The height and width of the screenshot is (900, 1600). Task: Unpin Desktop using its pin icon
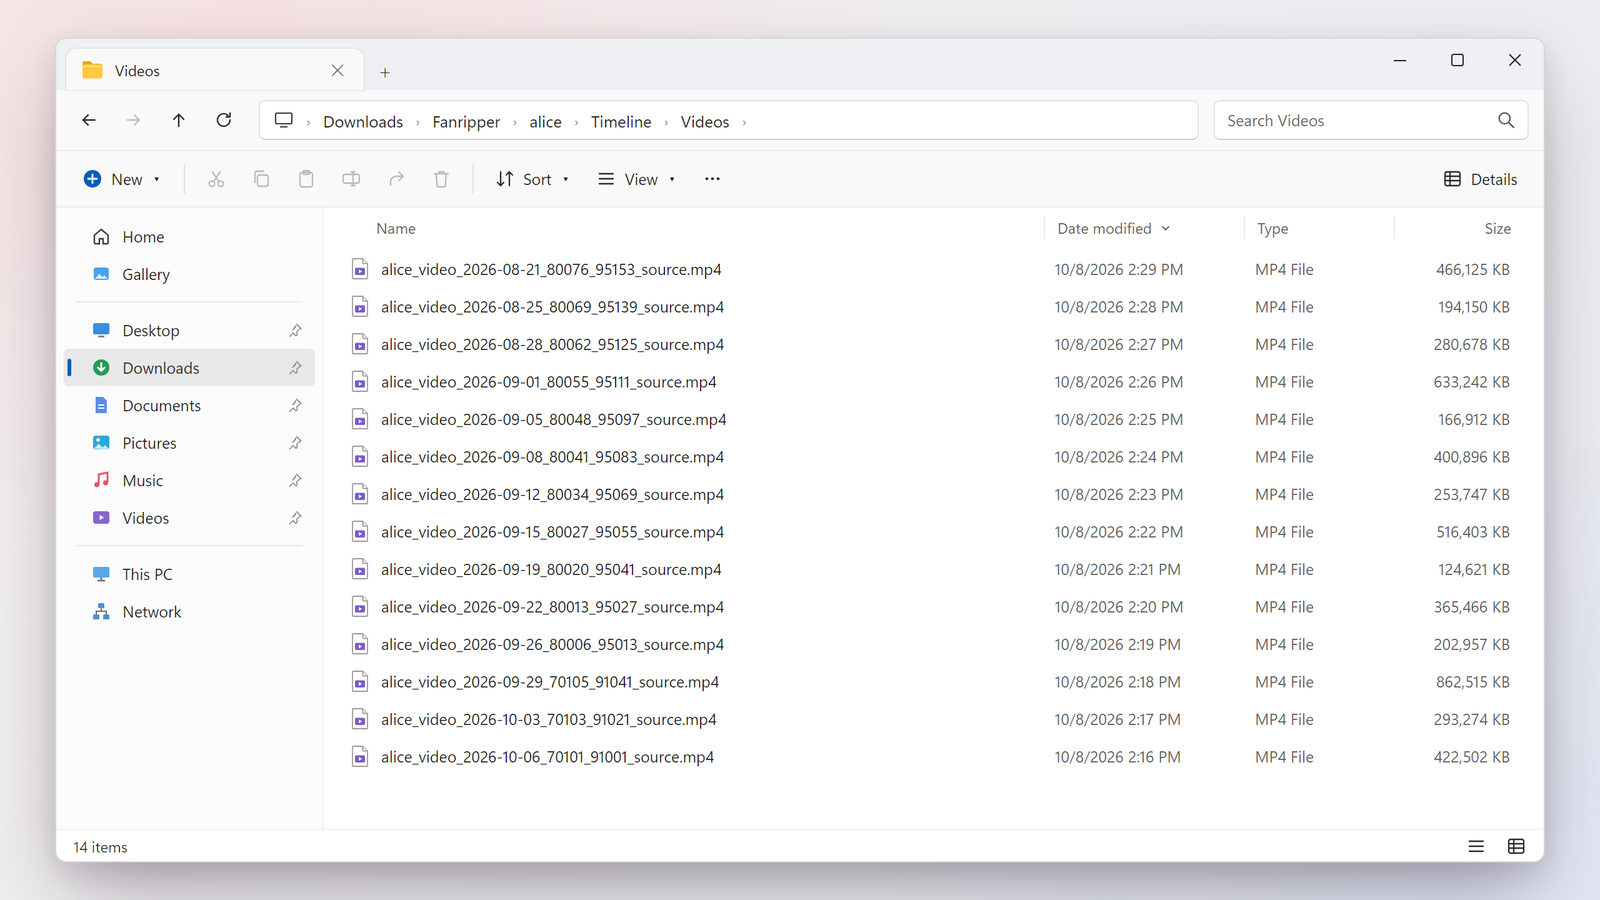295,330
